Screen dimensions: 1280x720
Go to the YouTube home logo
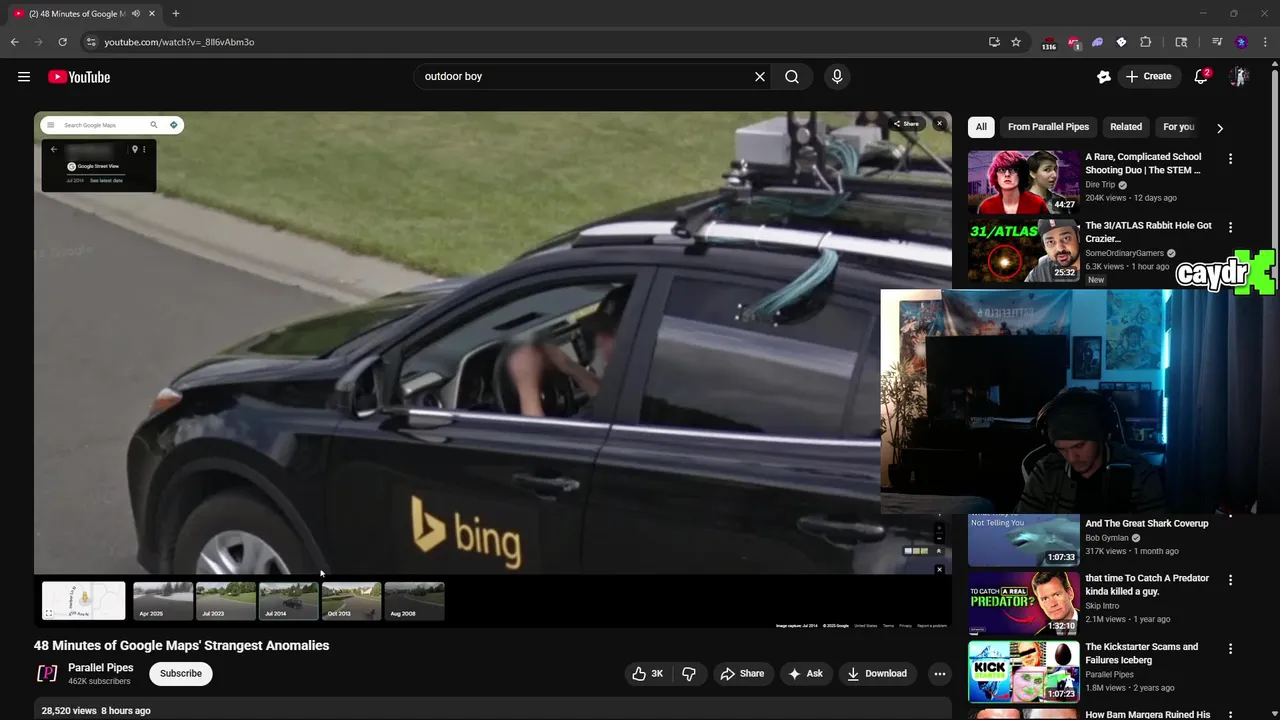79,77
